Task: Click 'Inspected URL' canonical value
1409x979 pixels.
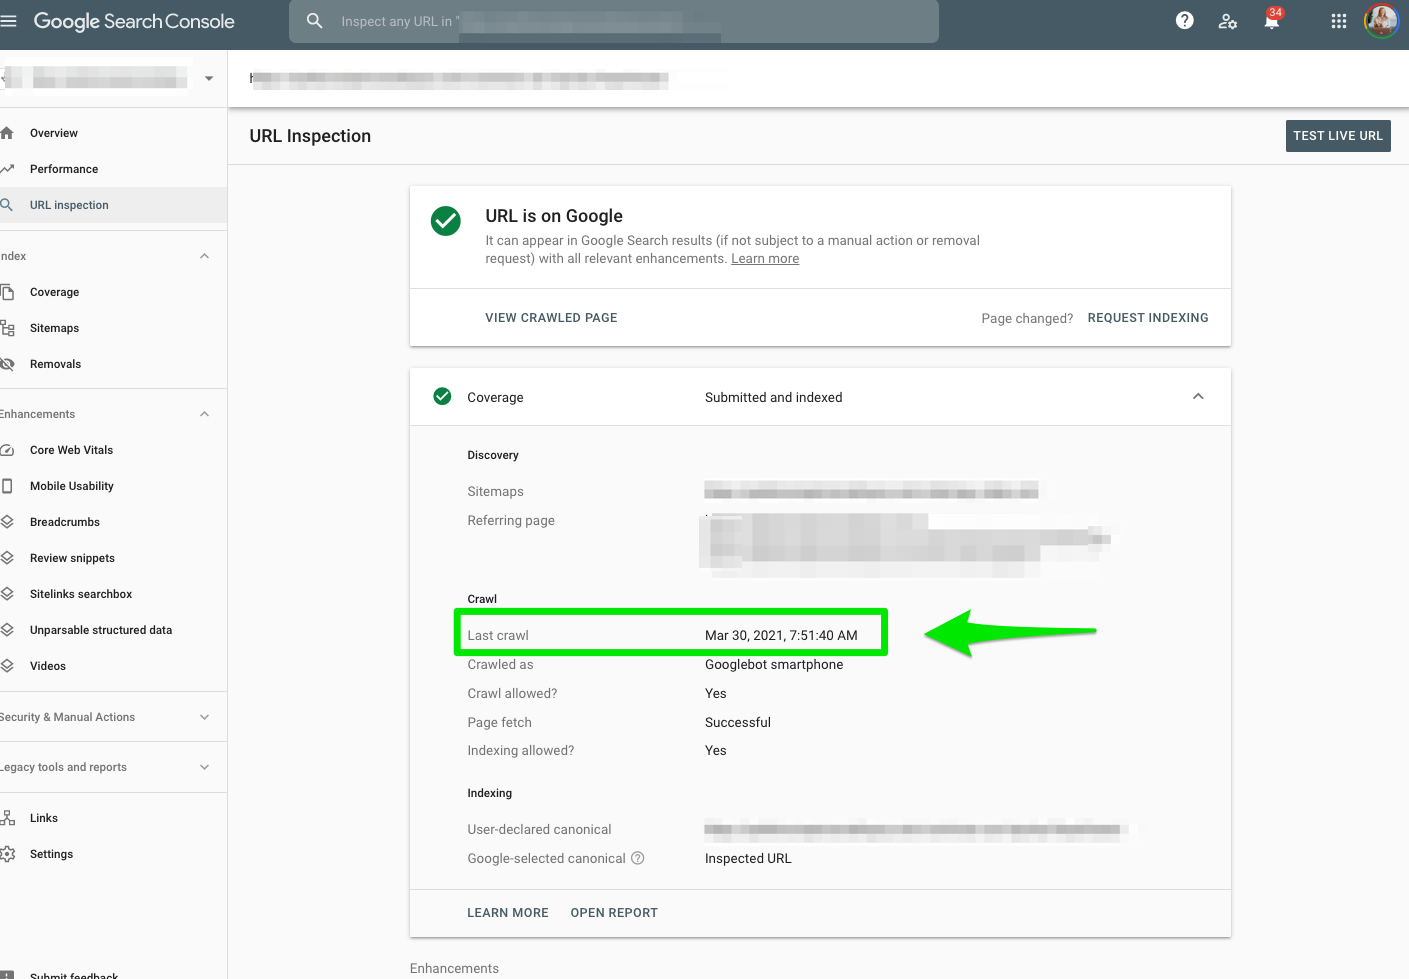Action: 748,858
